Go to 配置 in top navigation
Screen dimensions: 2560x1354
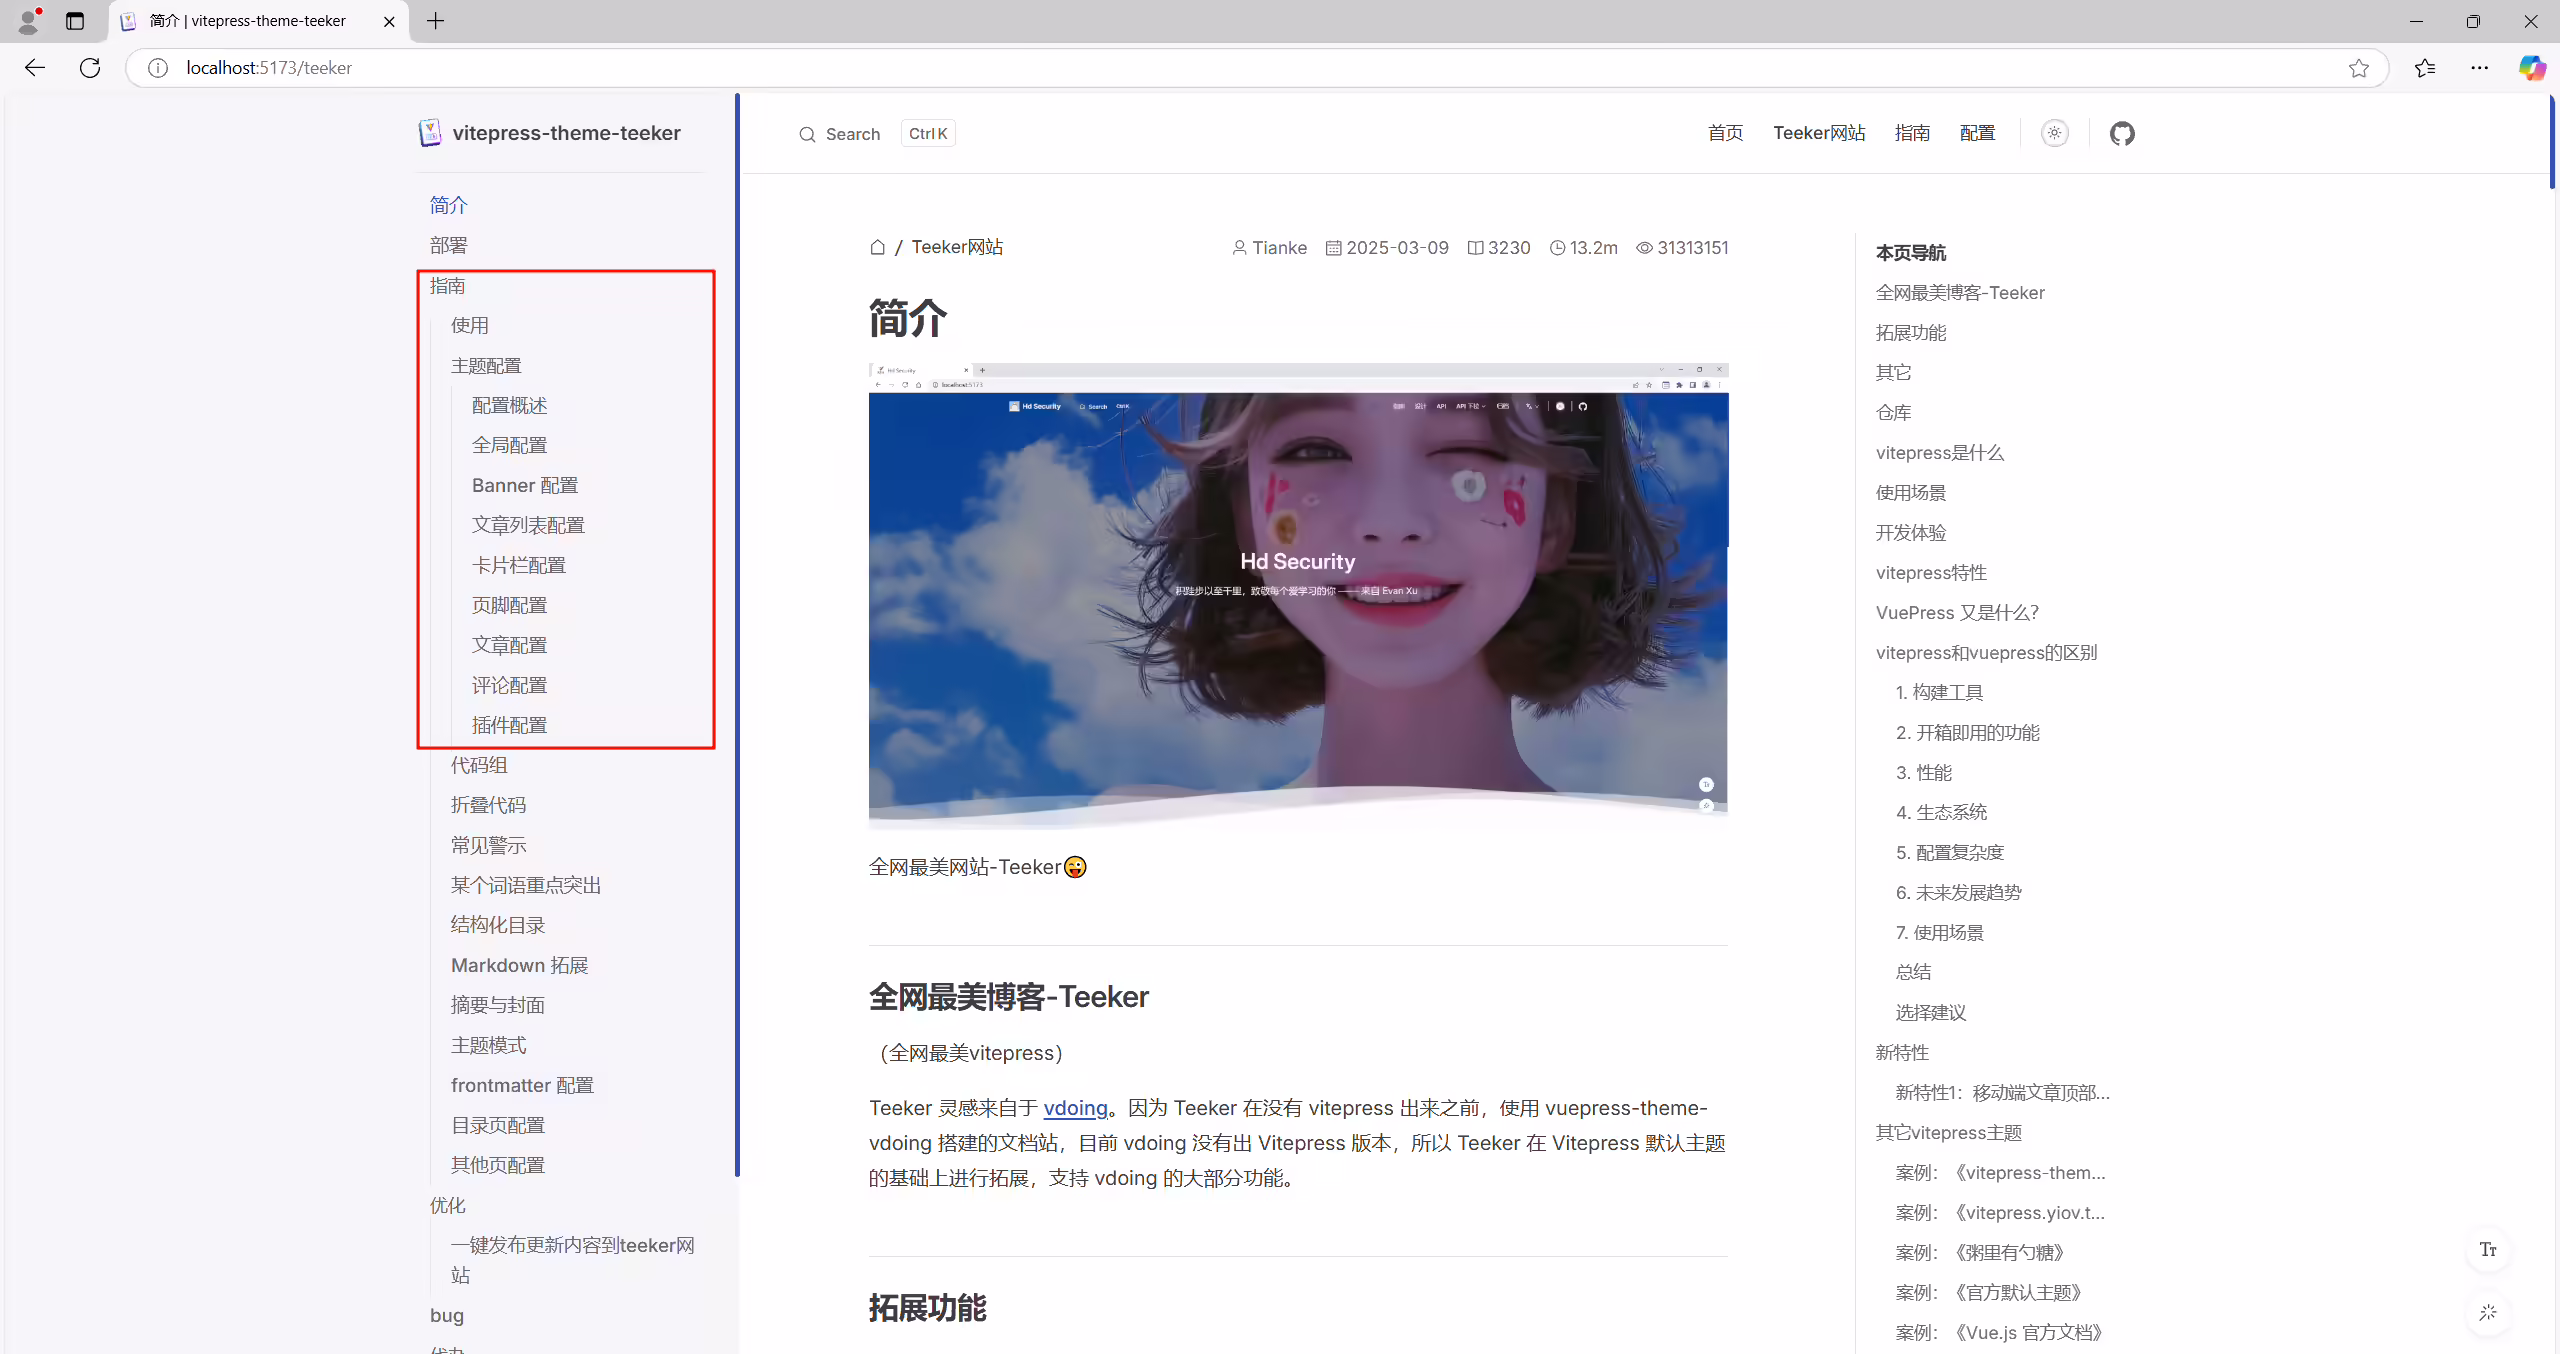click(x=1977, y=133)
